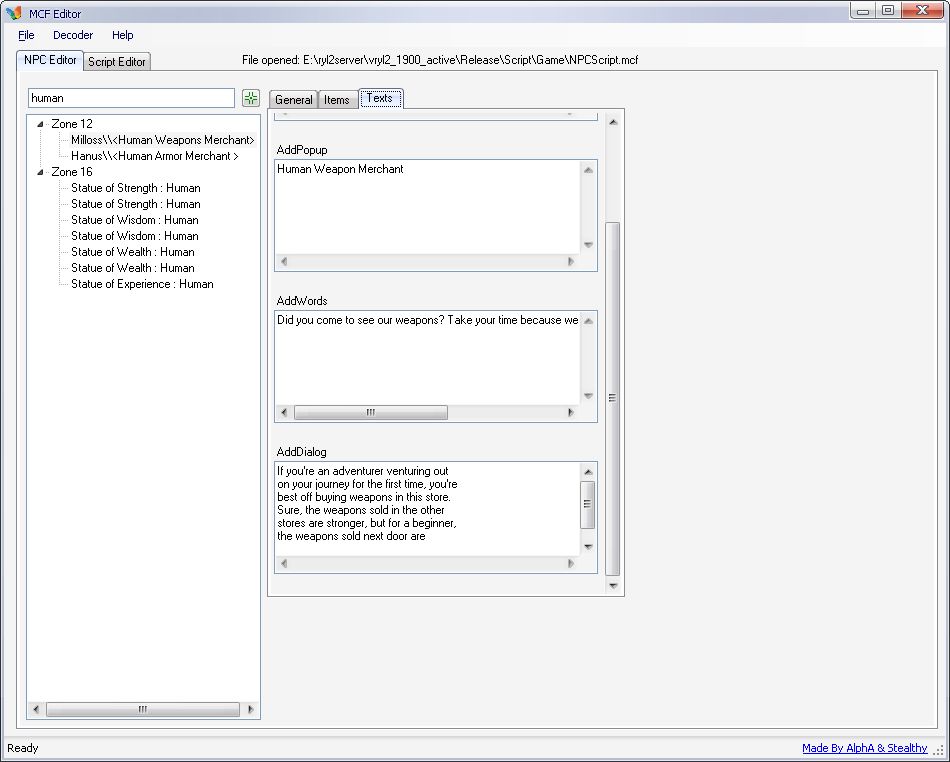Collapse the Zone 12 tree node
Image resolution: width=950 pixels, height=762 pixels.
(x=40, y=124)
